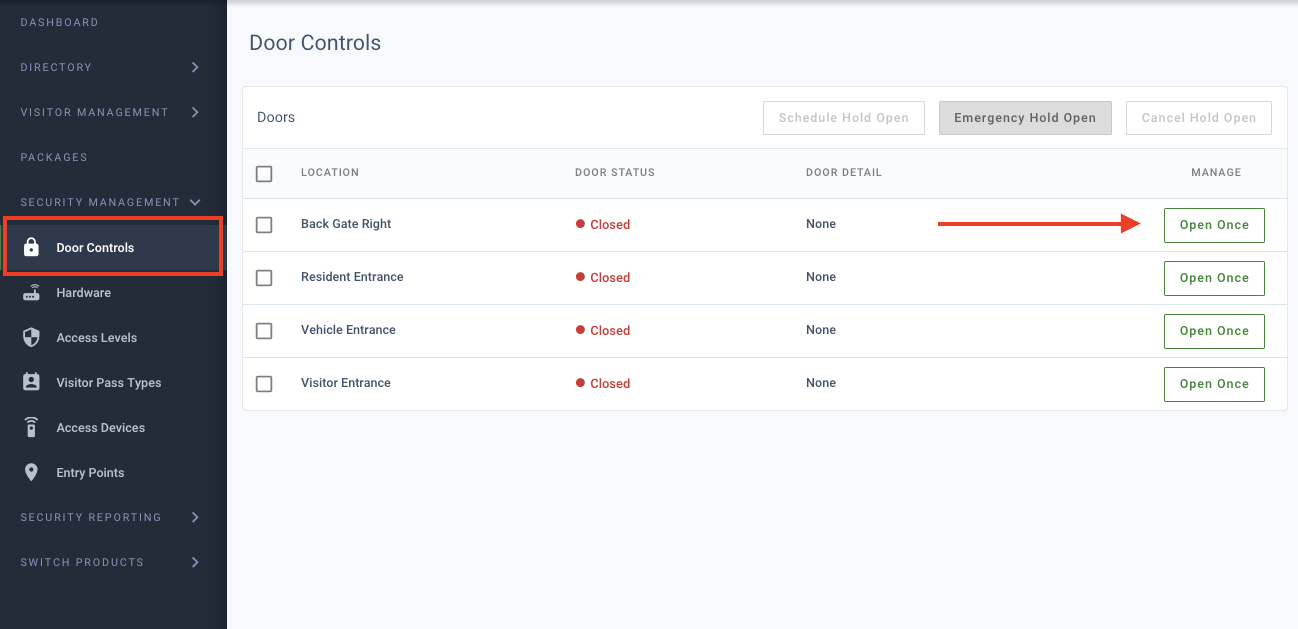Select the Visitor Entrance checkbox
Image resolution: width=1298 pixels, height=629 pixels.
click(264, 384)
